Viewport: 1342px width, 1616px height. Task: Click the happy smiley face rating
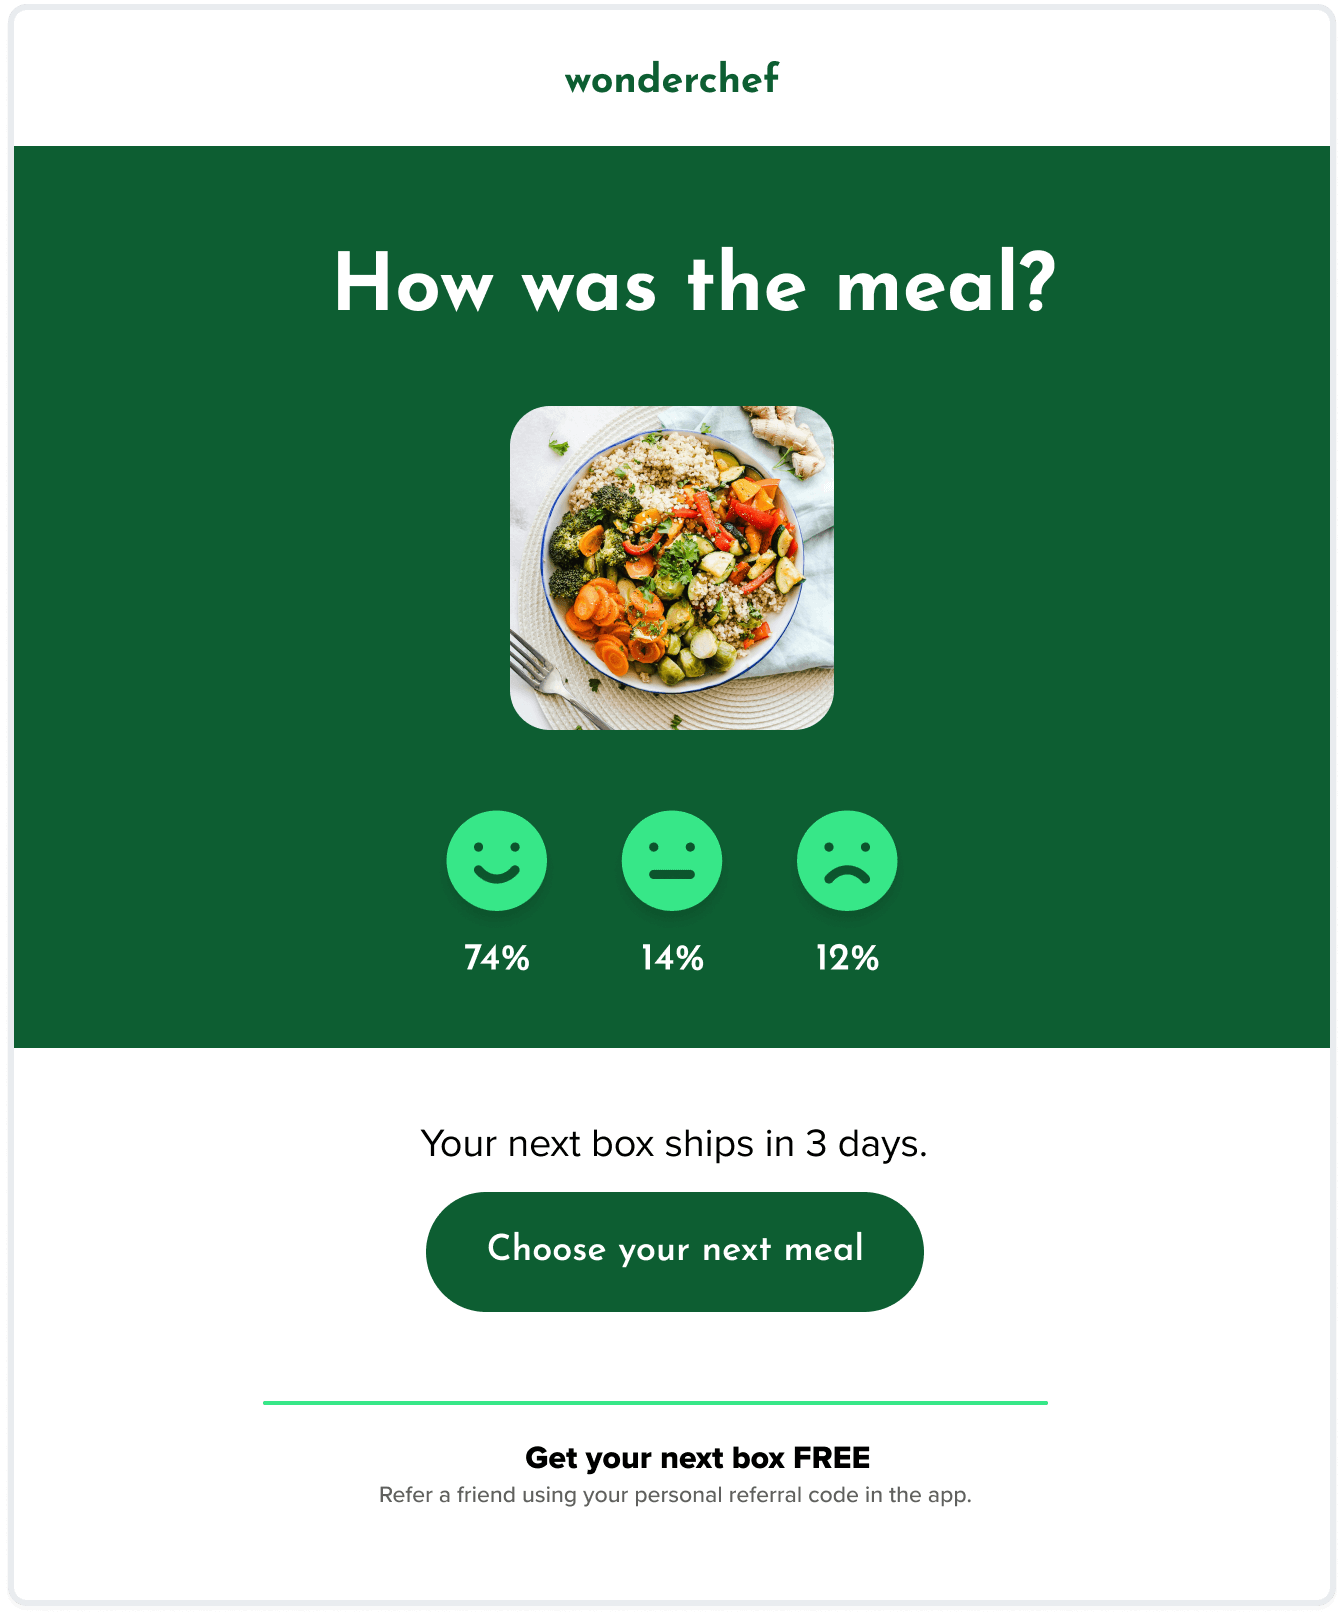point(496,860)
